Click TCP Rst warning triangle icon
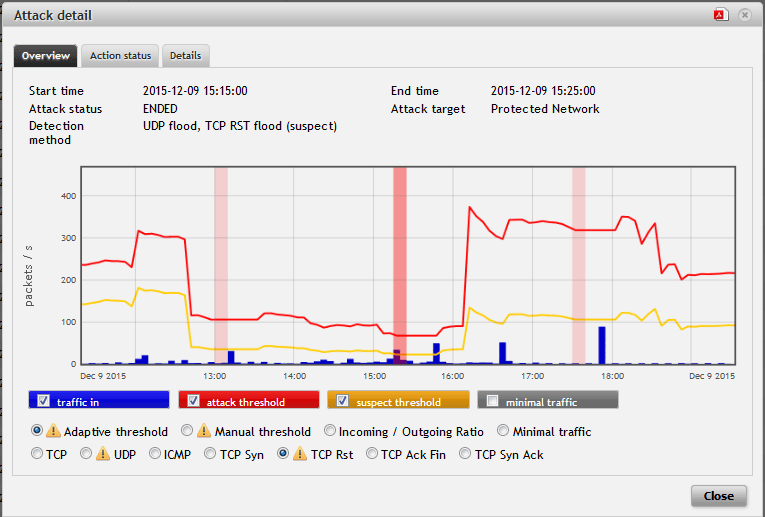The height and width of the screenshot is (517, 765). click(300, 454)
